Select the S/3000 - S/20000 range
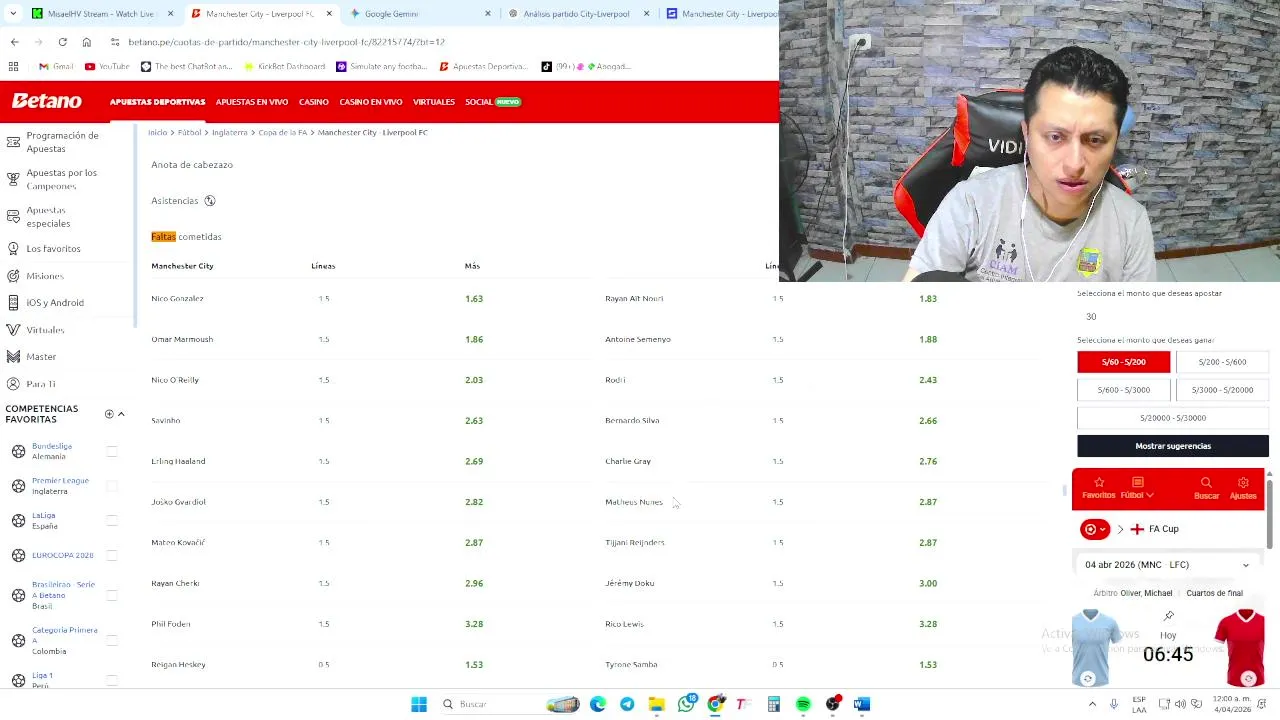1280x720 pixels. [1222, 390]
